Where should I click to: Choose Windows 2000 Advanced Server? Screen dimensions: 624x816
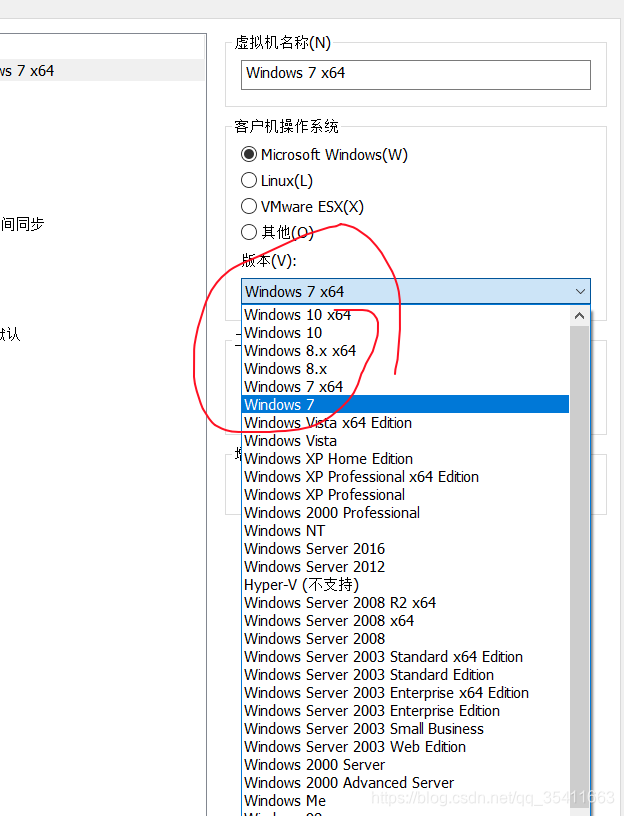point(406,783)
